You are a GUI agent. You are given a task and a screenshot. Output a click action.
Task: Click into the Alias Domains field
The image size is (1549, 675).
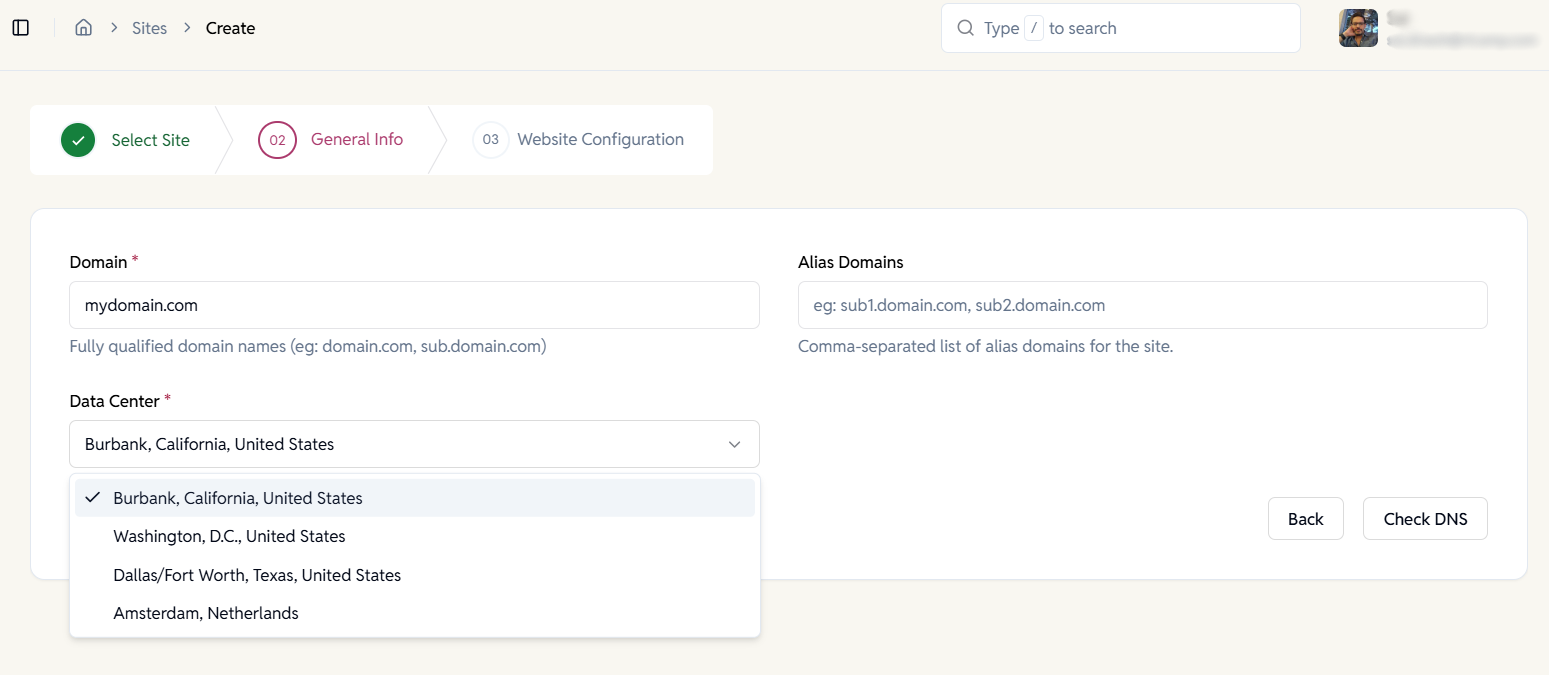(x=1142, y=305)
